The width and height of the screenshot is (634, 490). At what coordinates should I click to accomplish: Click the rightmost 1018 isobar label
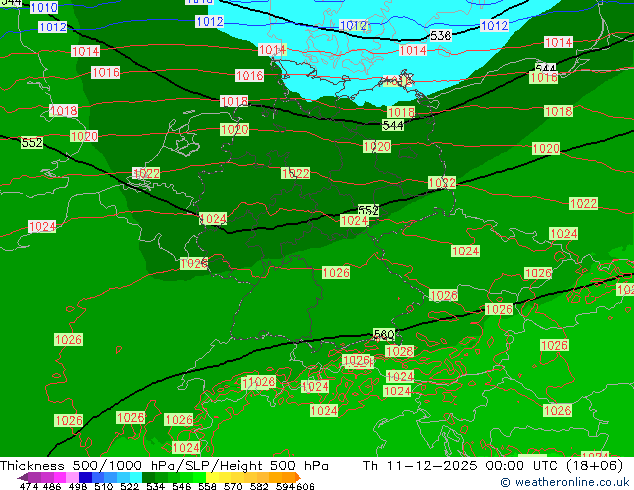[558, 111]
